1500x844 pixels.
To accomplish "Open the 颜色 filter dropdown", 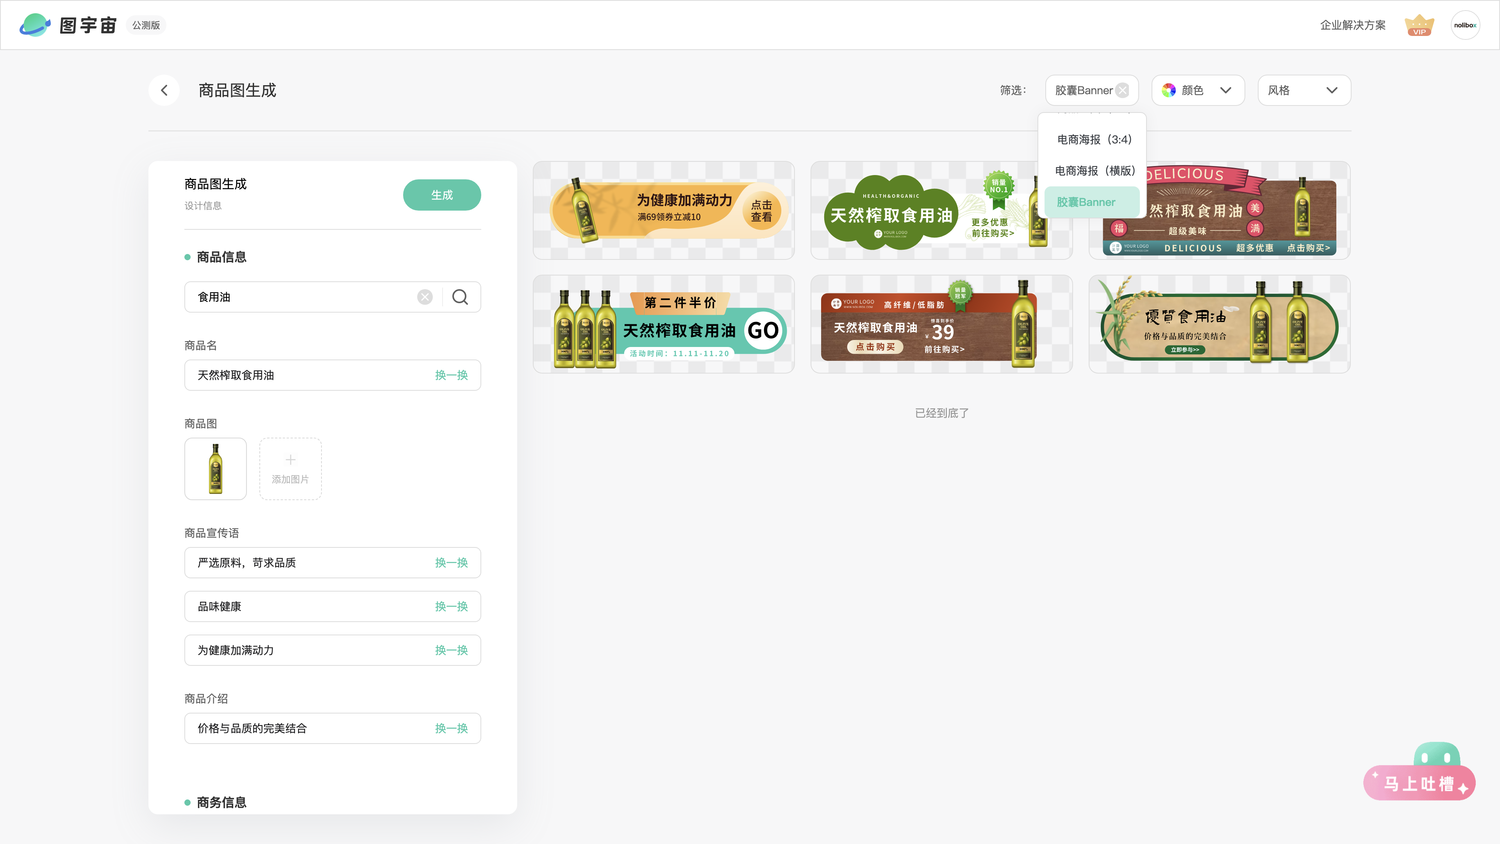I will click(x=1198, y=90).
